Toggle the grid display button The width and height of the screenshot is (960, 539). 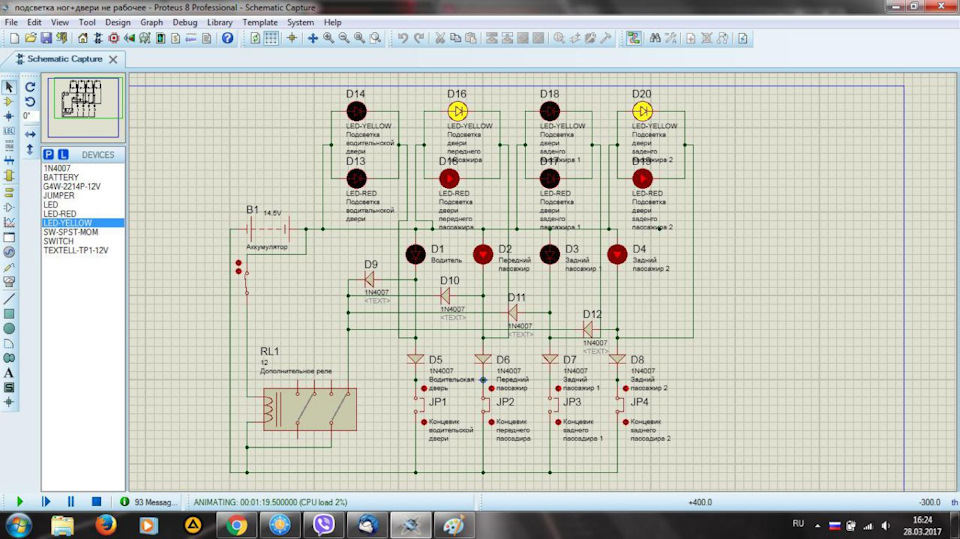pyautogui.click(x=271, y=38)
